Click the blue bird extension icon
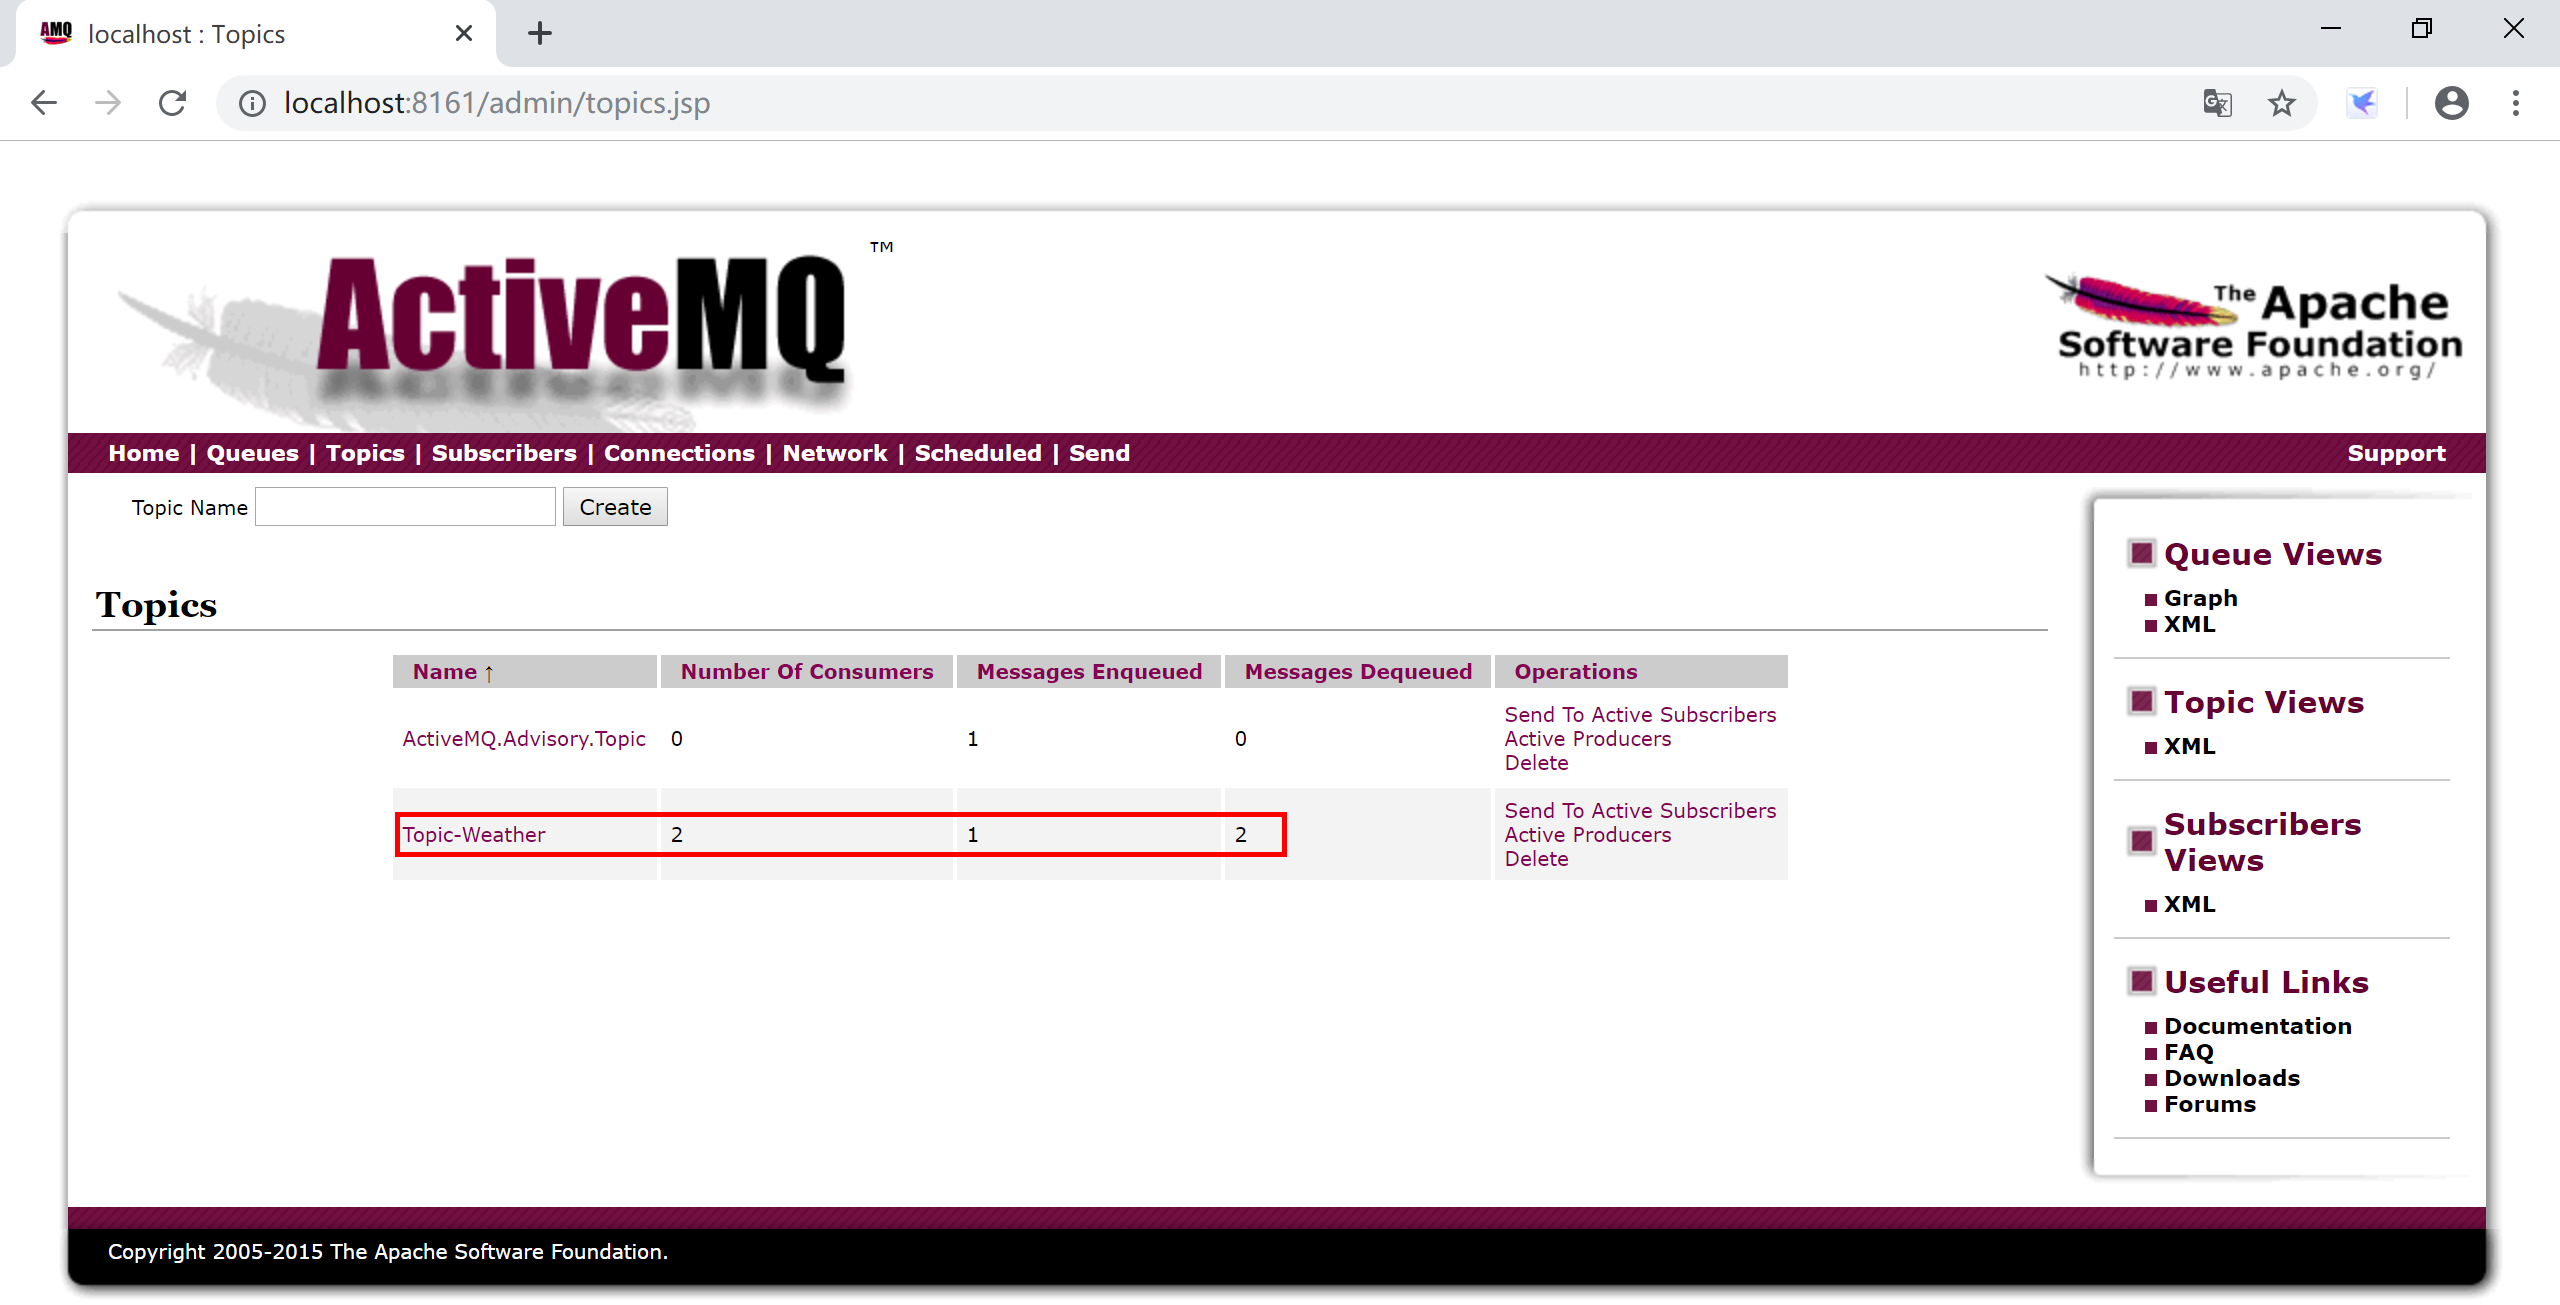The height and width of the screenshot is (1305, 2560). point(2362,103)
